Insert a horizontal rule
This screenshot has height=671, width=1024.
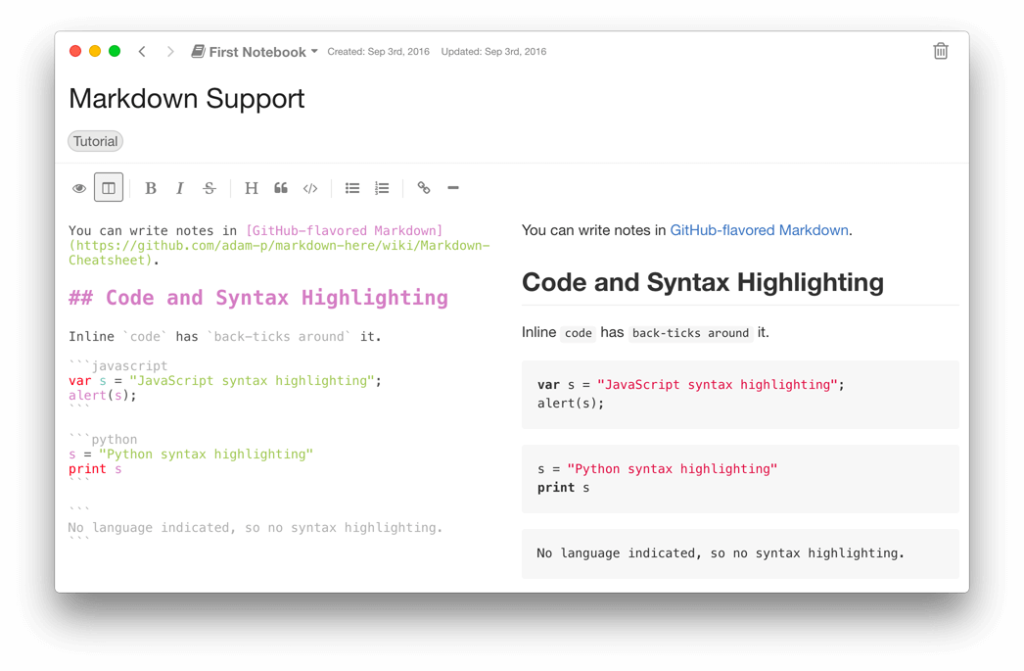[x=453, y=187]
